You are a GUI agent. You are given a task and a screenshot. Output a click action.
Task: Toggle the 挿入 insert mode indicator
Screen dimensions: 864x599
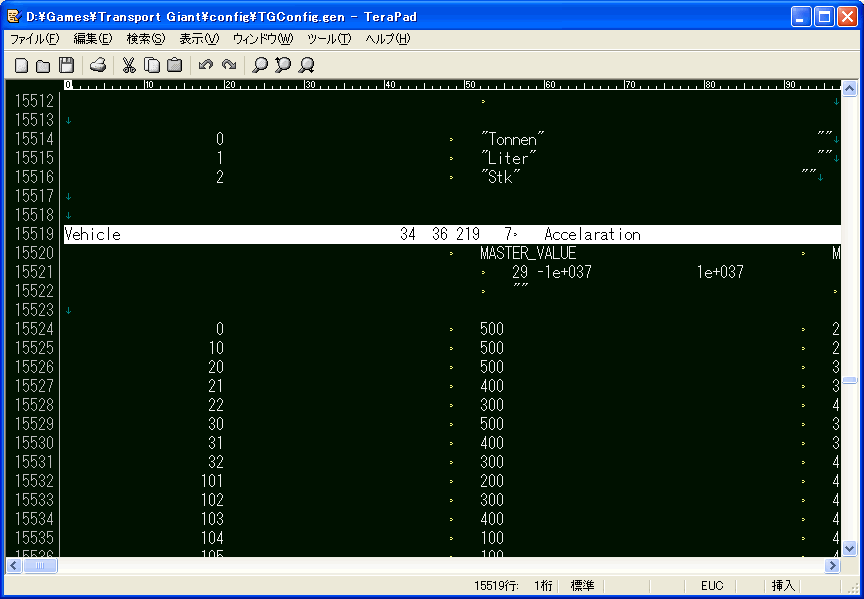783,586
